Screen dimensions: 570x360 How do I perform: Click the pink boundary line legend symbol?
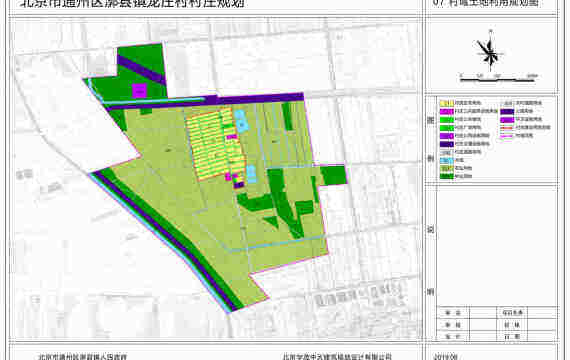point(507,136)
